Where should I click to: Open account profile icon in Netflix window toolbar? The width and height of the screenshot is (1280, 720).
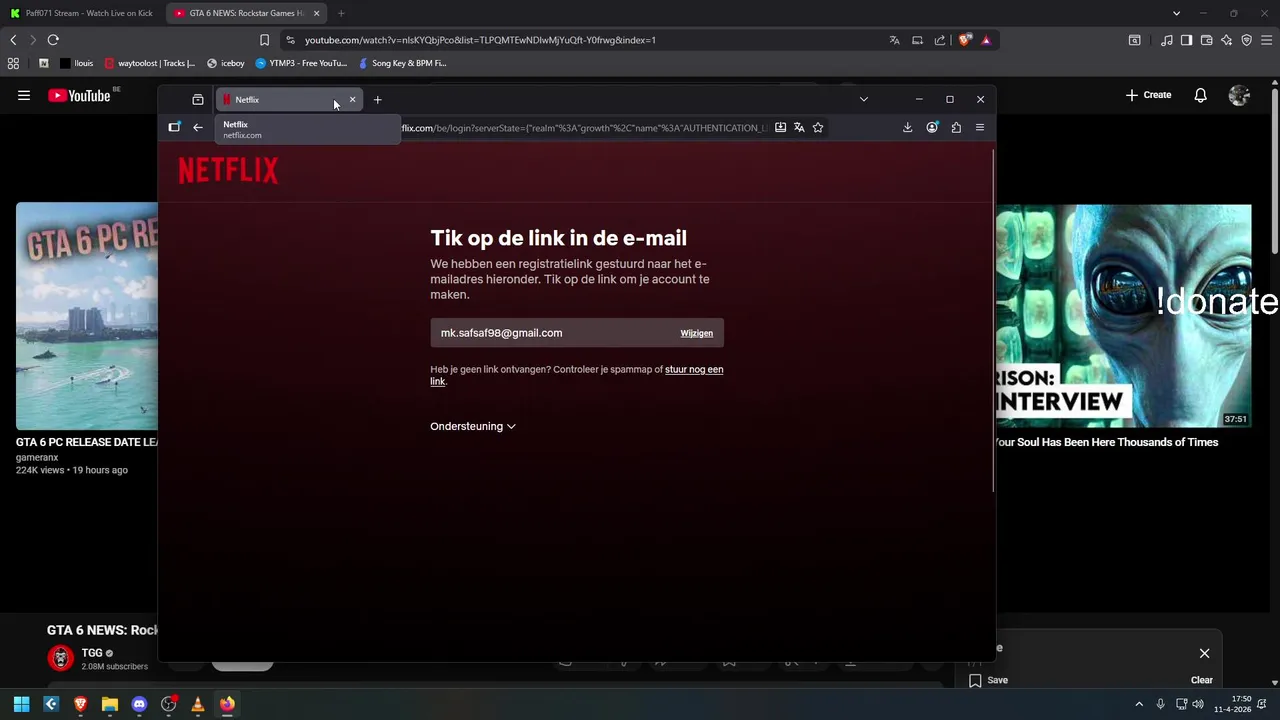pos(932,127)
